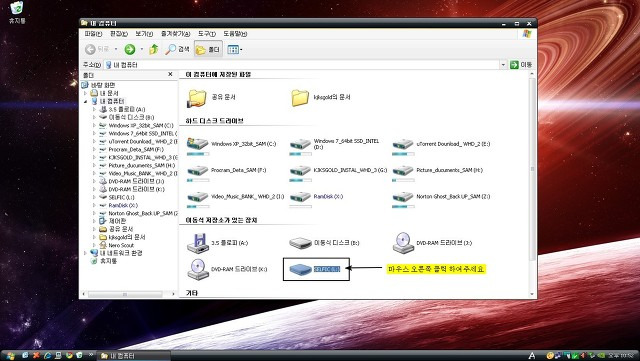Select the KJKSGOLD_INSTAL (G:) drive icon
This screenshot has height=361, width=640.
pos(300,170)
